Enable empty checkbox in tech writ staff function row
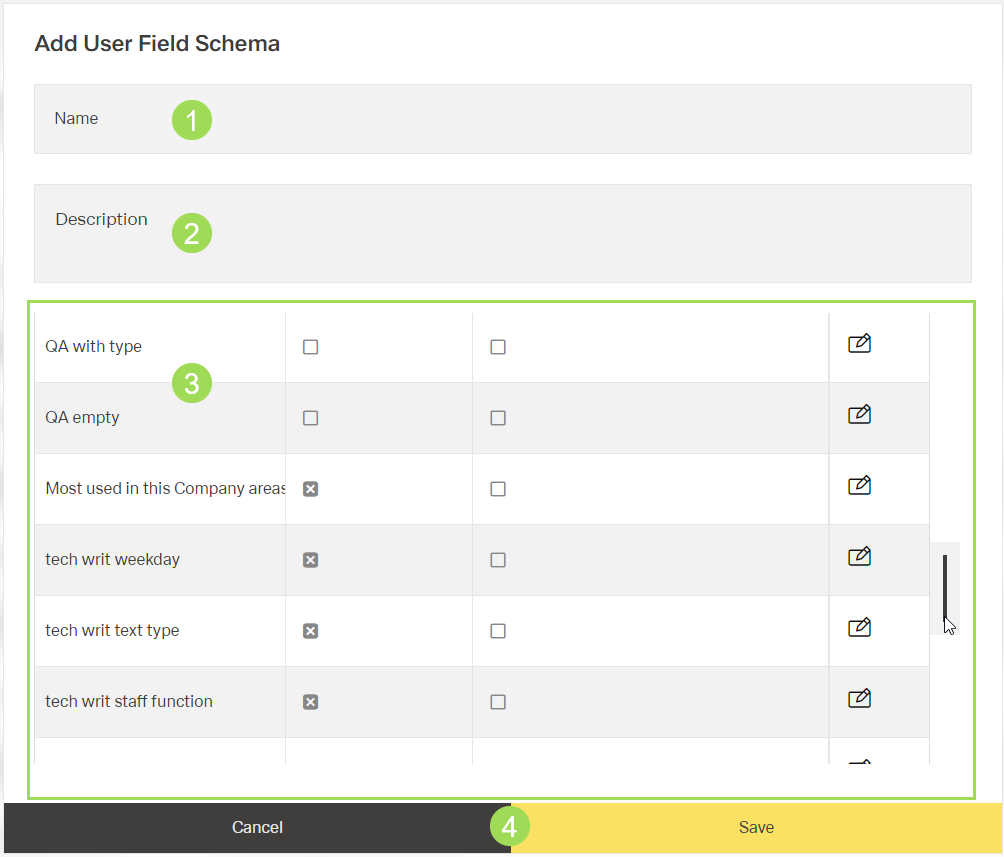 coord(498,702)
